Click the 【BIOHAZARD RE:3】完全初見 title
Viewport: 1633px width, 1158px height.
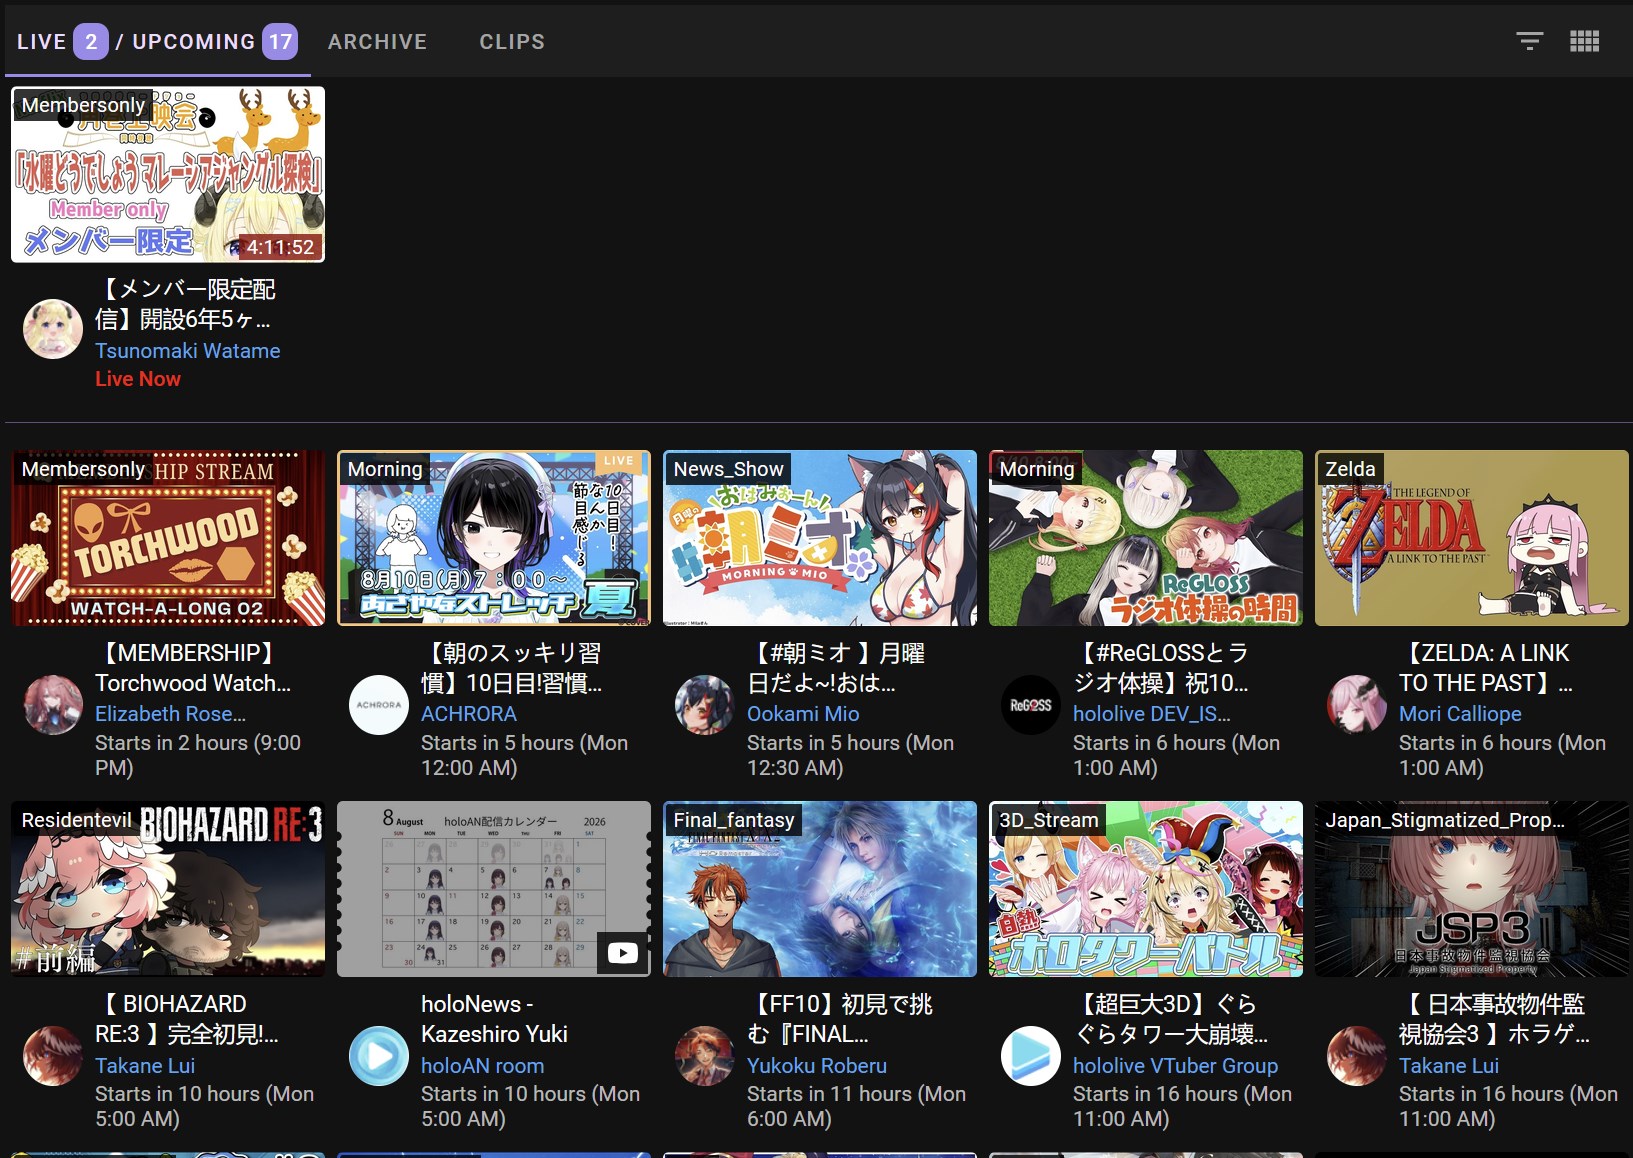(x=187, y=1019)
